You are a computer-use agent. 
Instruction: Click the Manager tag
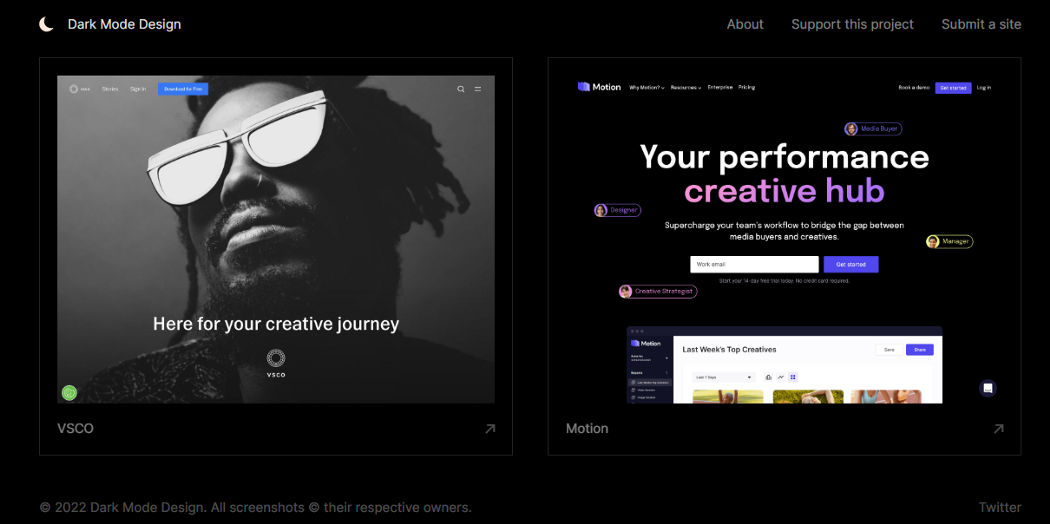tap(950, 242)
